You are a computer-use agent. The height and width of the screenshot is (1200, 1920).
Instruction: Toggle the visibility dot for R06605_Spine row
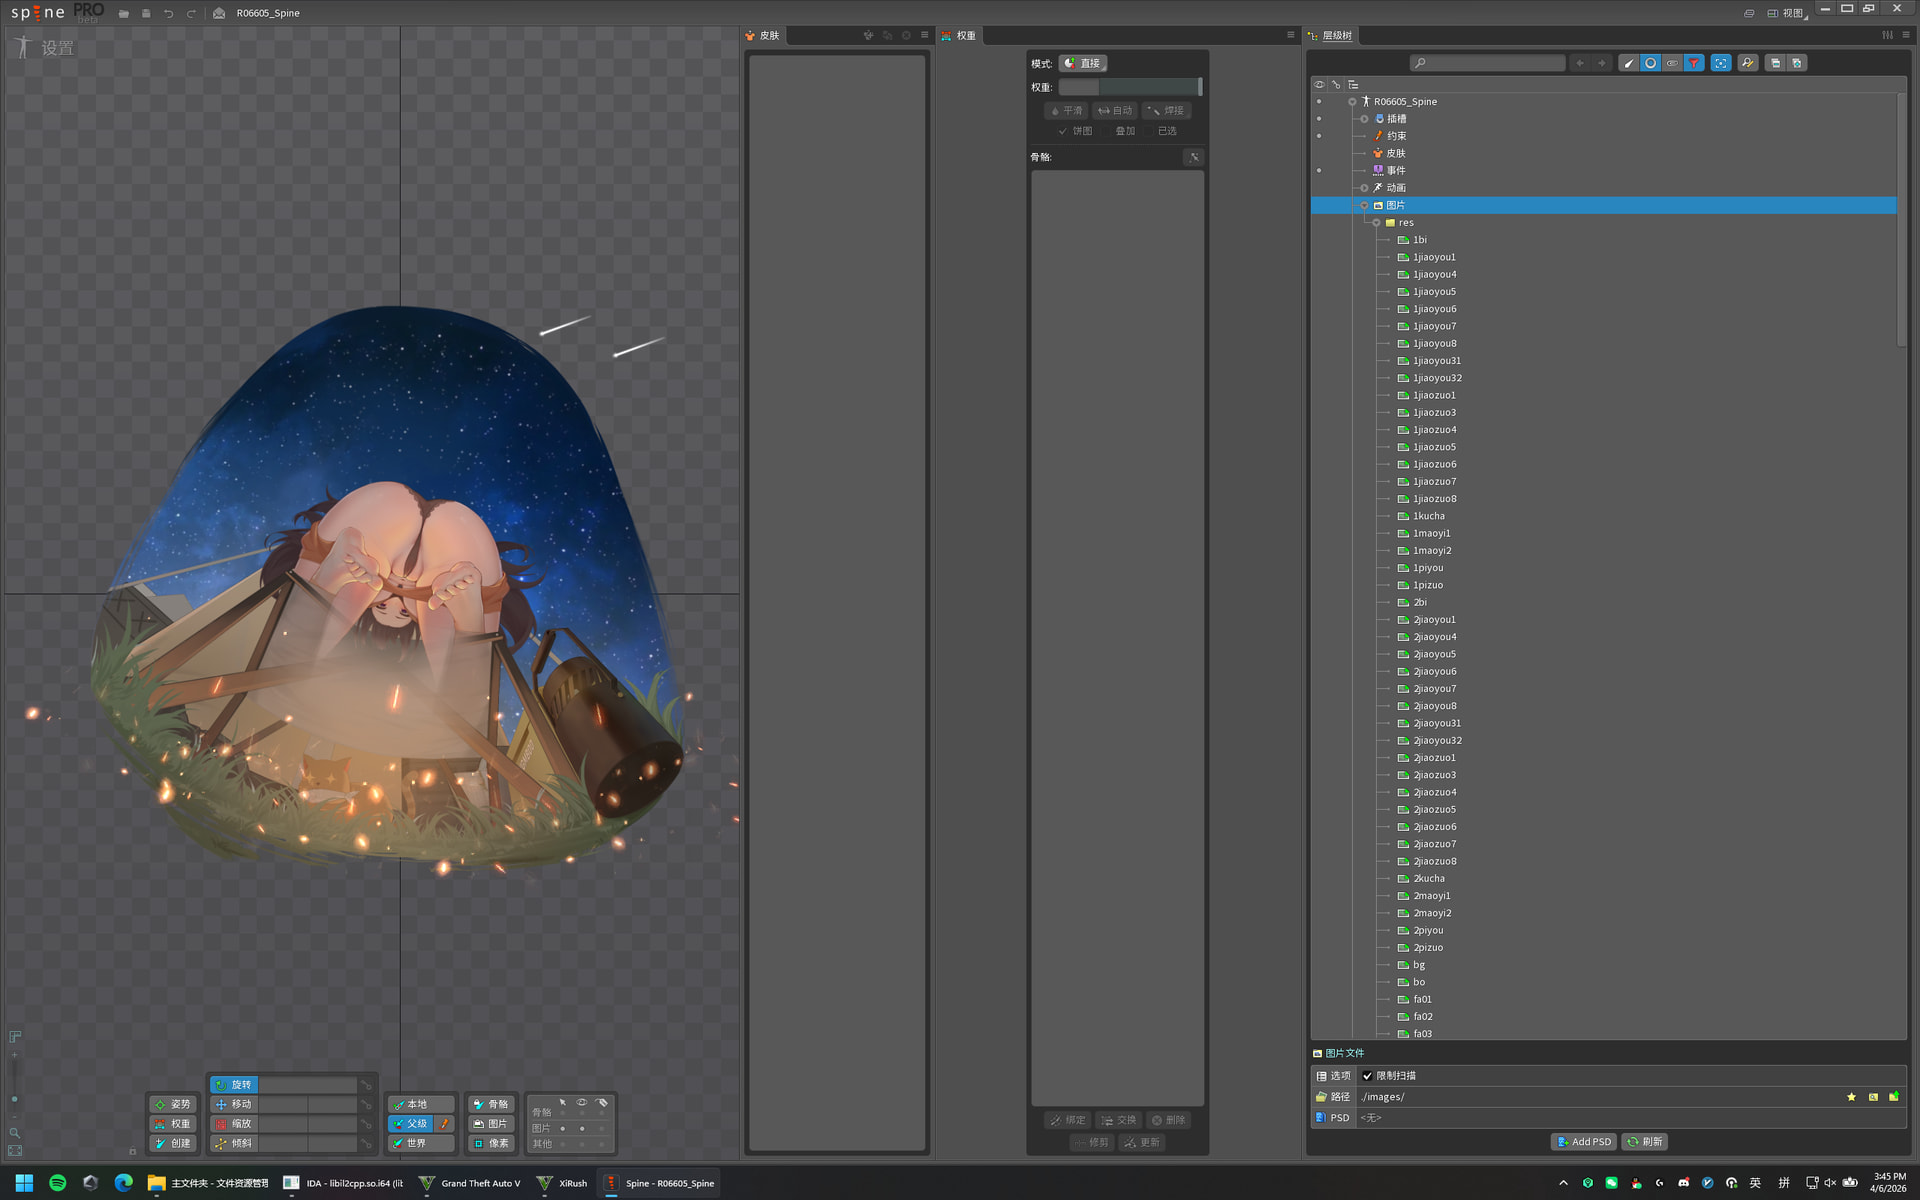point(1319,102)
